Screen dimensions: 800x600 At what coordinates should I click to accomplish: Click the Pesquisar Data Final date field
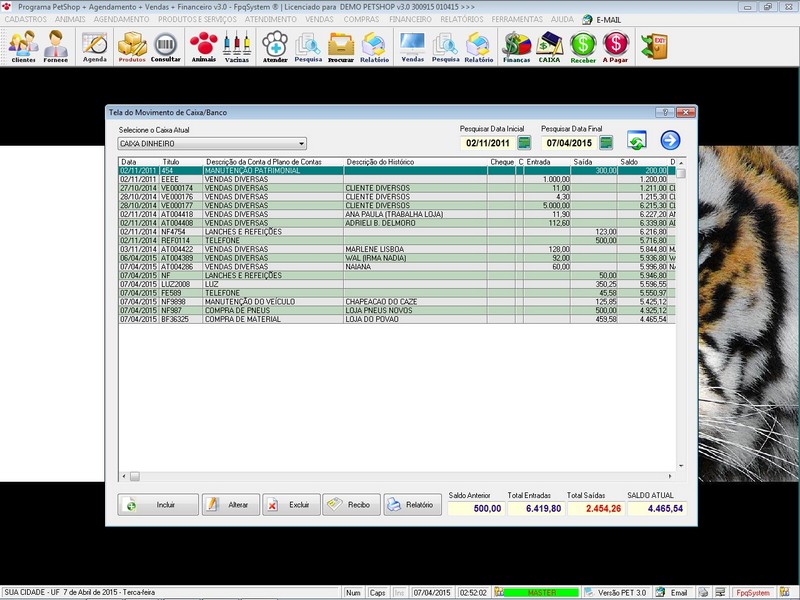(x=569, y=143)
